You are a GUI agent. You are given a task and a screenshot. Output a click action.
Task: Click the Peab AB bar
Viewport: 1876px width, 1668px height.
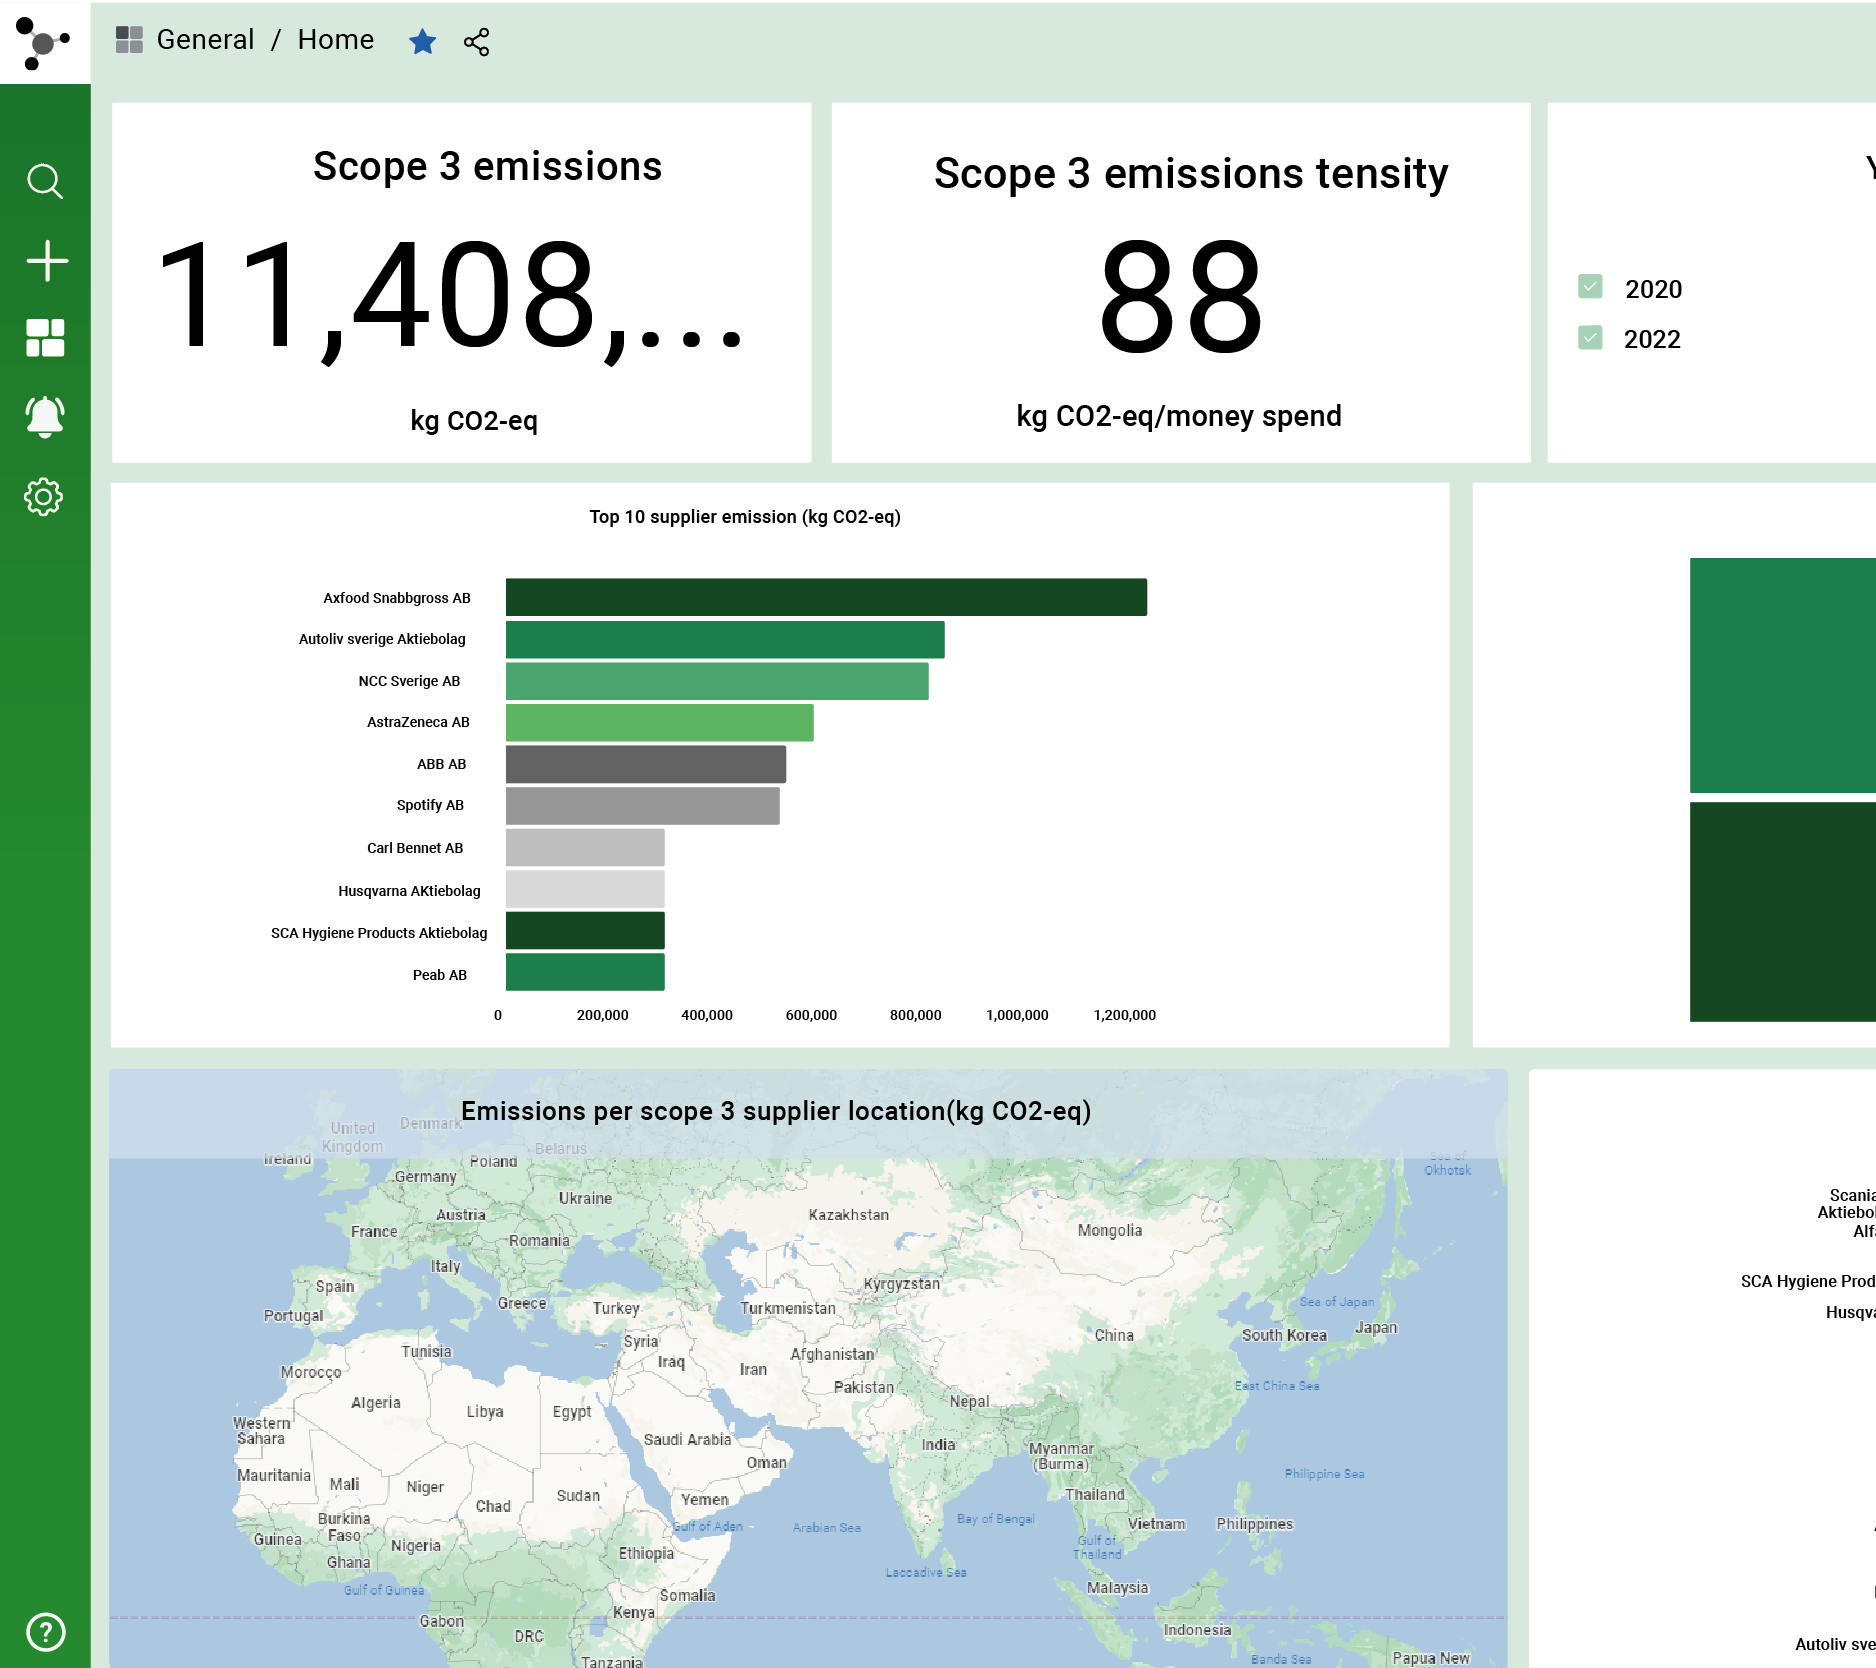tap(585, 972)
